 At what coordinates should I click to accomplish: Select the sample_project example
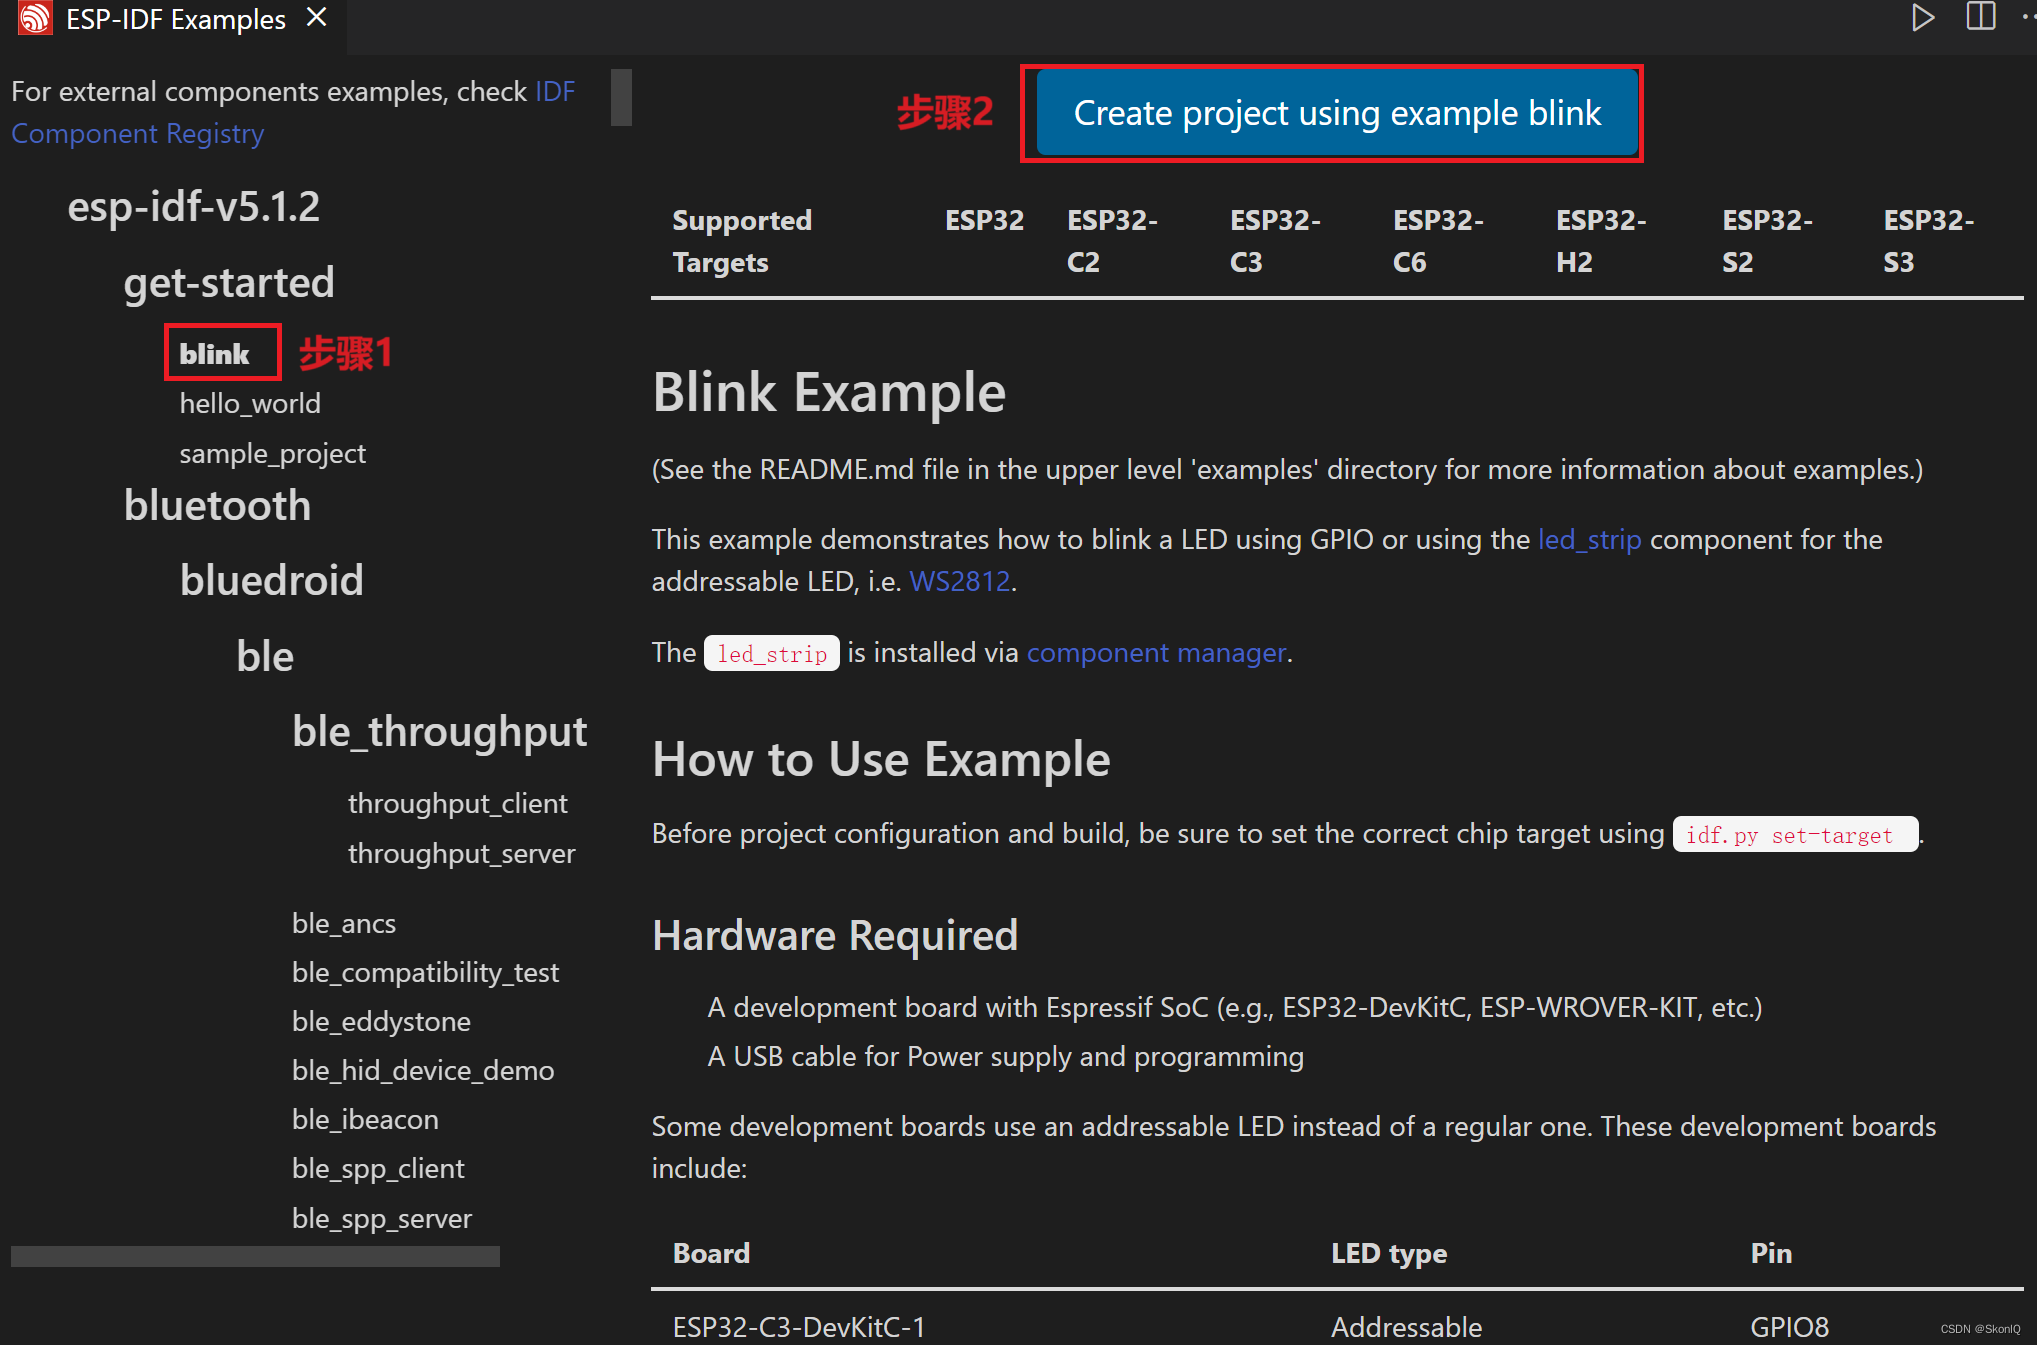tap(272, 453)
